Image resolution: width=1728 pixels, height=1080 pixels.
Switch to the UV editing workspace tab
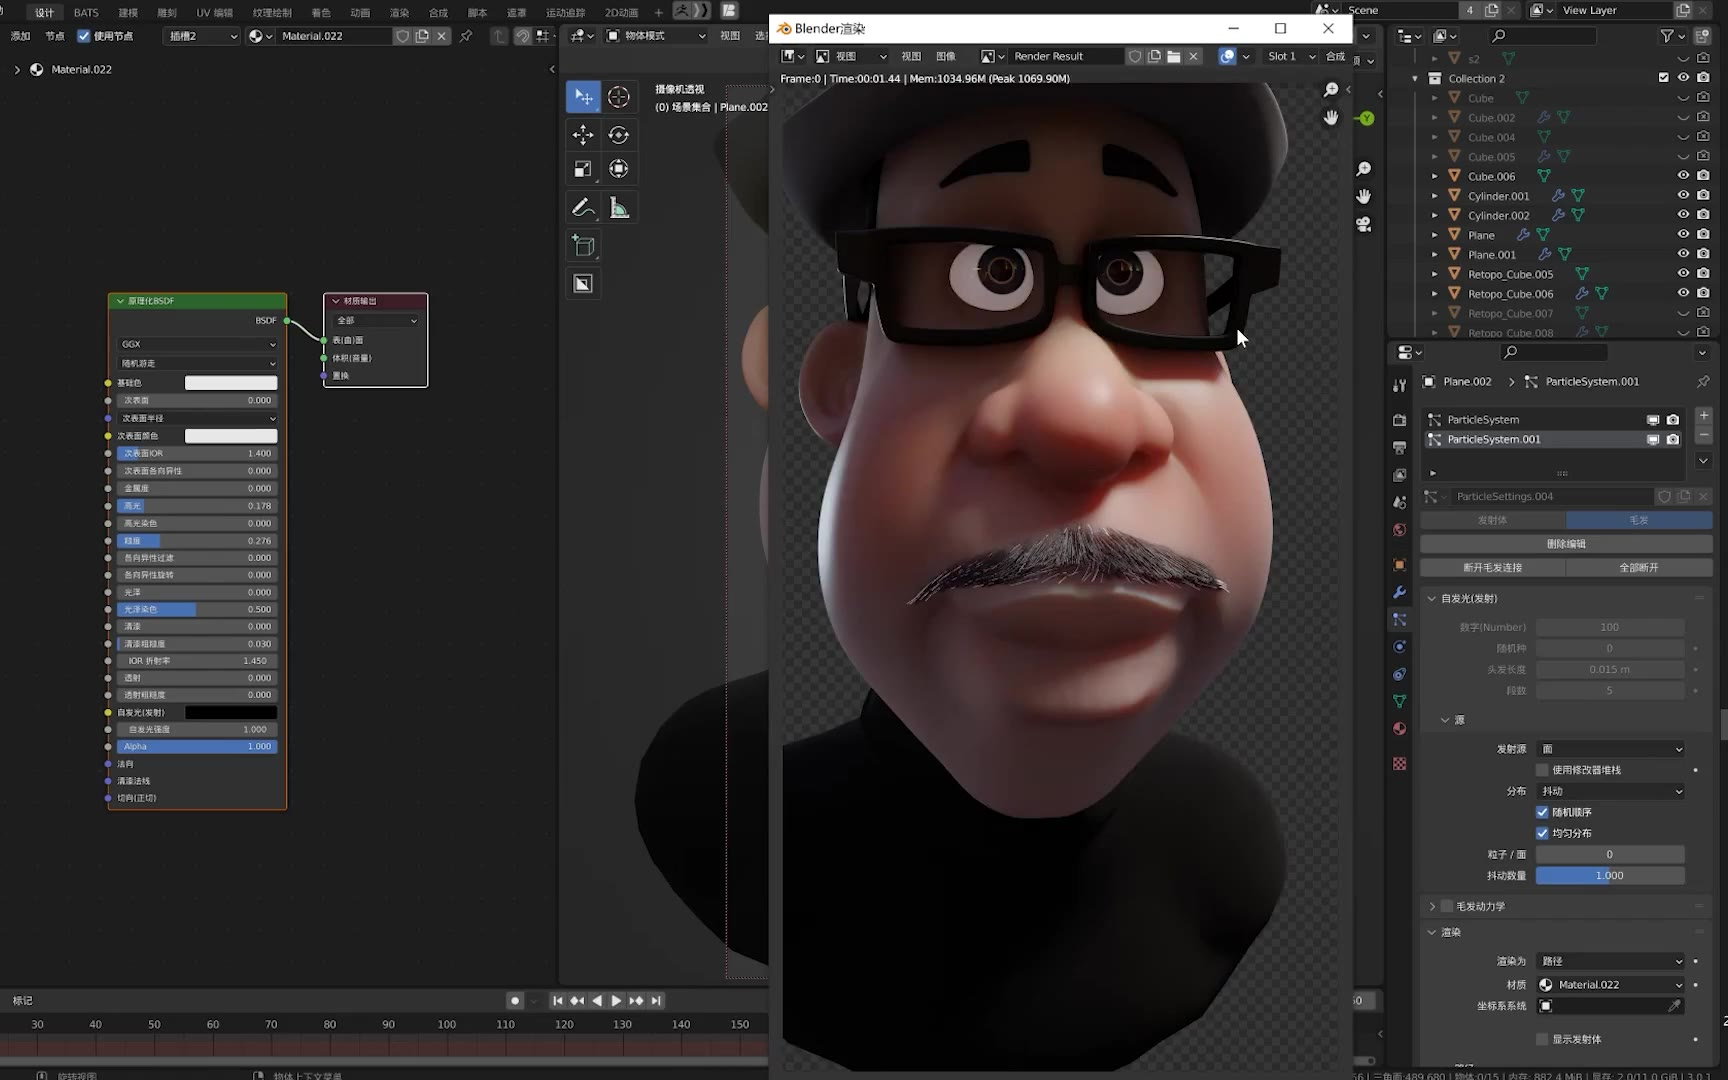(214, 13)
